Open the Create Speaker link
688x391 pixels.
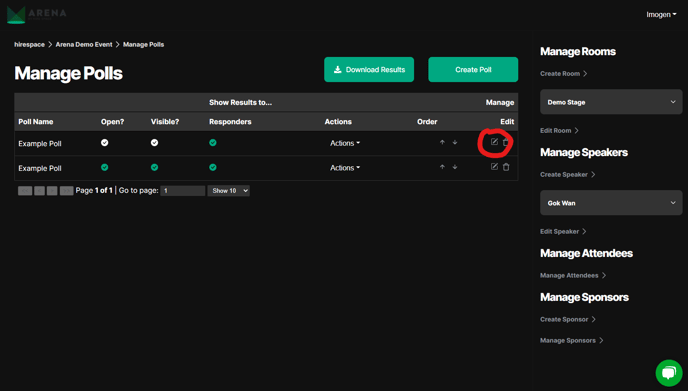coord(567,174)
